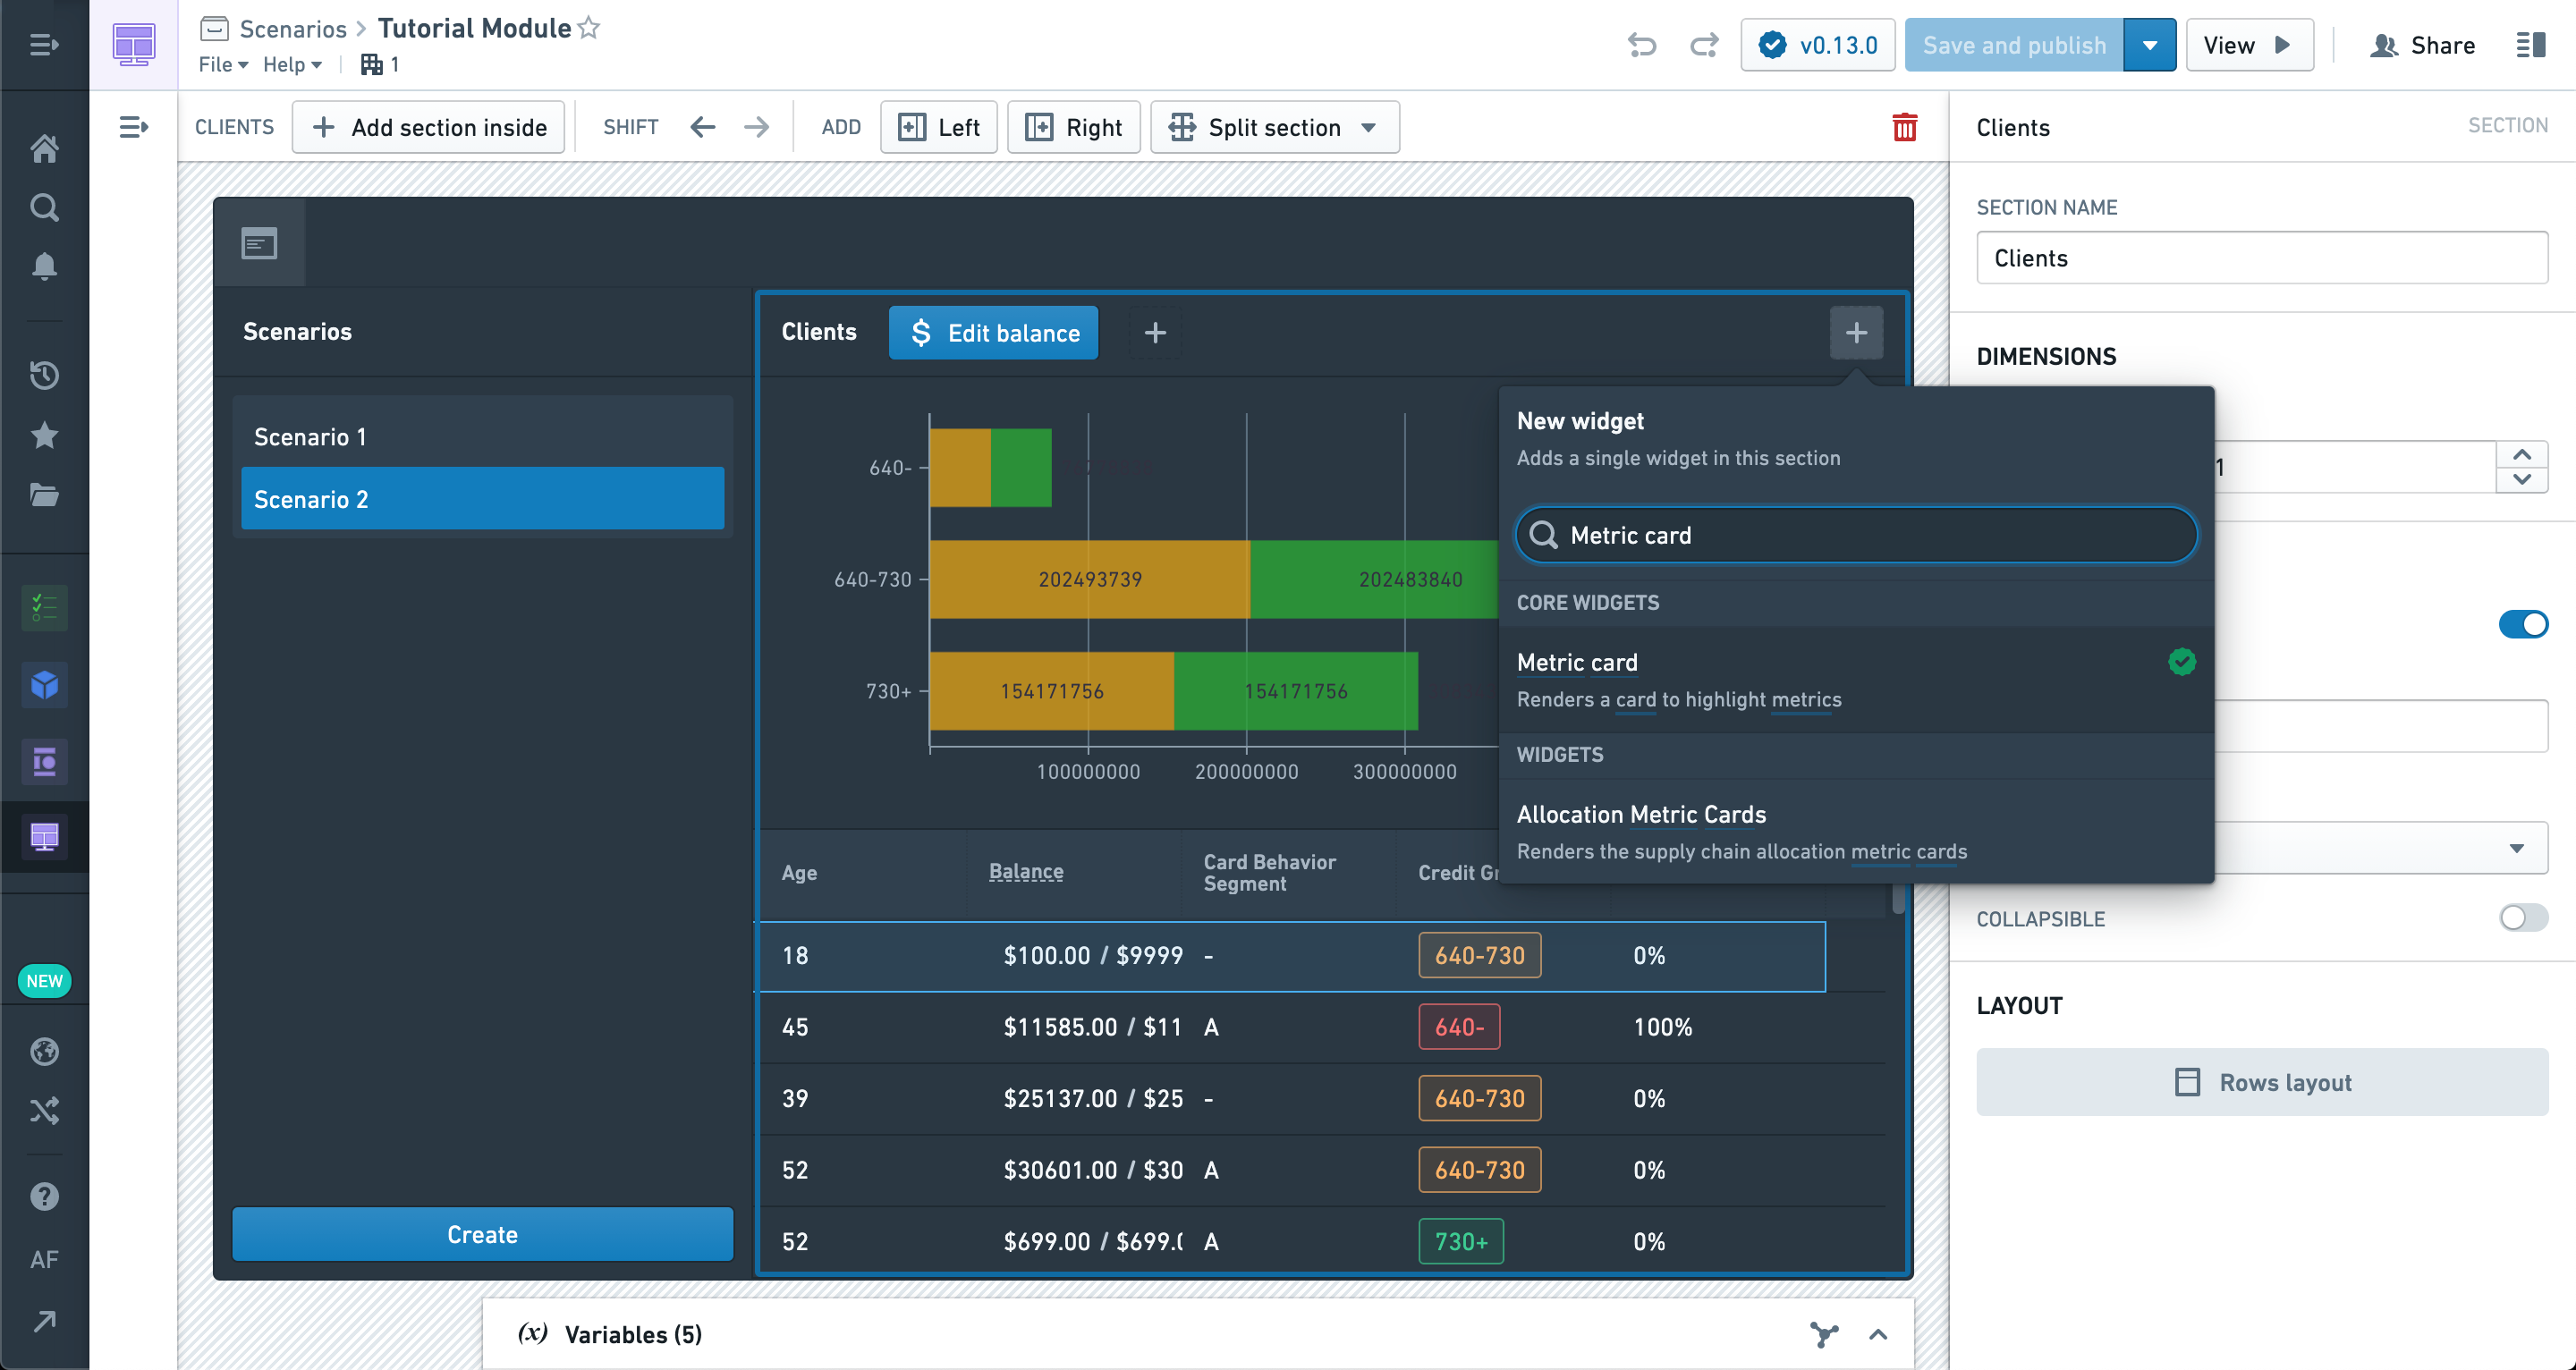Toggle the Collapsible switch
This screenshot has width=2576, height=1370.
click(x=2523, y=918)
